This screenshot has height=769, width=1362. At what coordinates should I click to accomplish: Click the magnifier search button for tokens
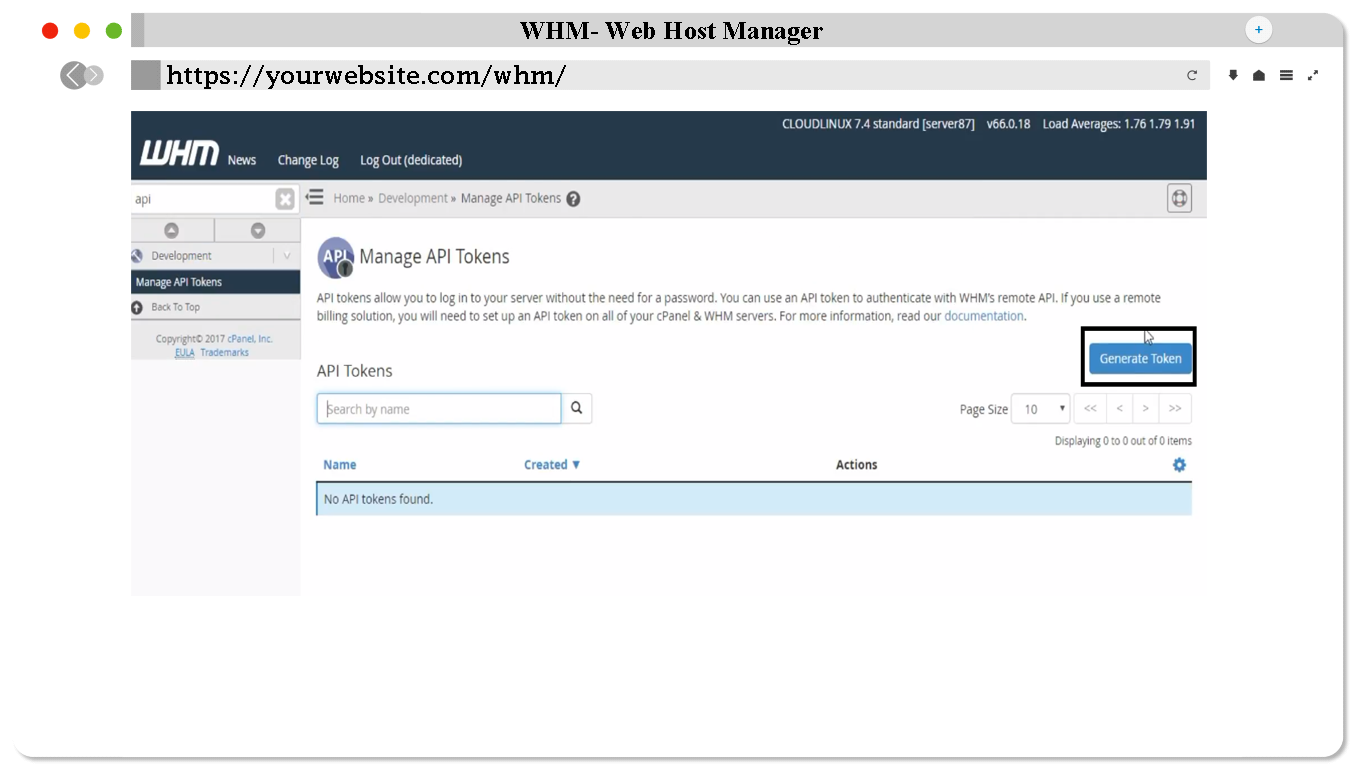pyautogui.click(x=577, y=408)
